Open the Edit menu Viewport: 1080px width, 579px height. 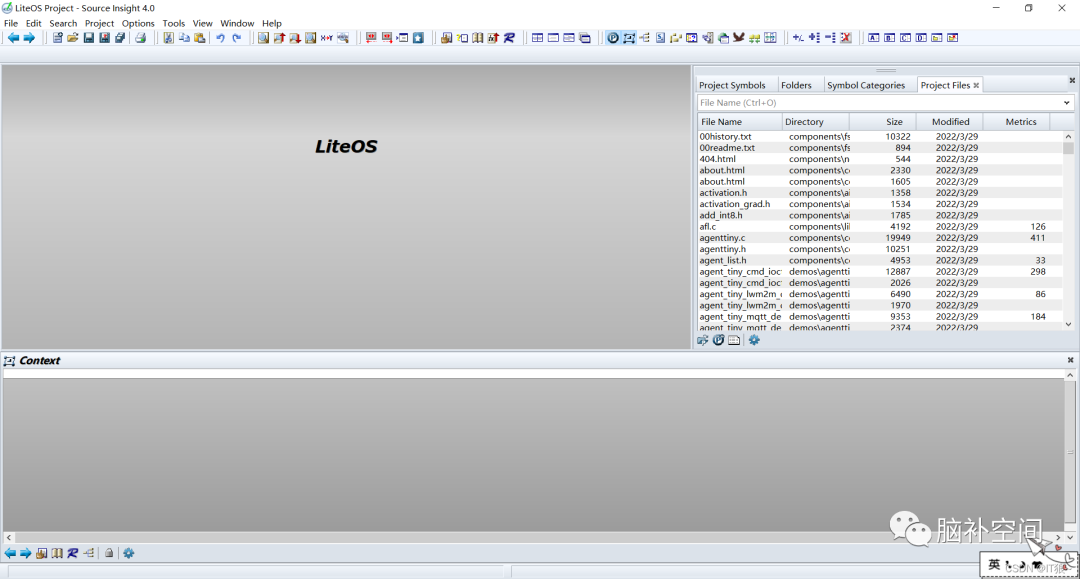[34, 23]
